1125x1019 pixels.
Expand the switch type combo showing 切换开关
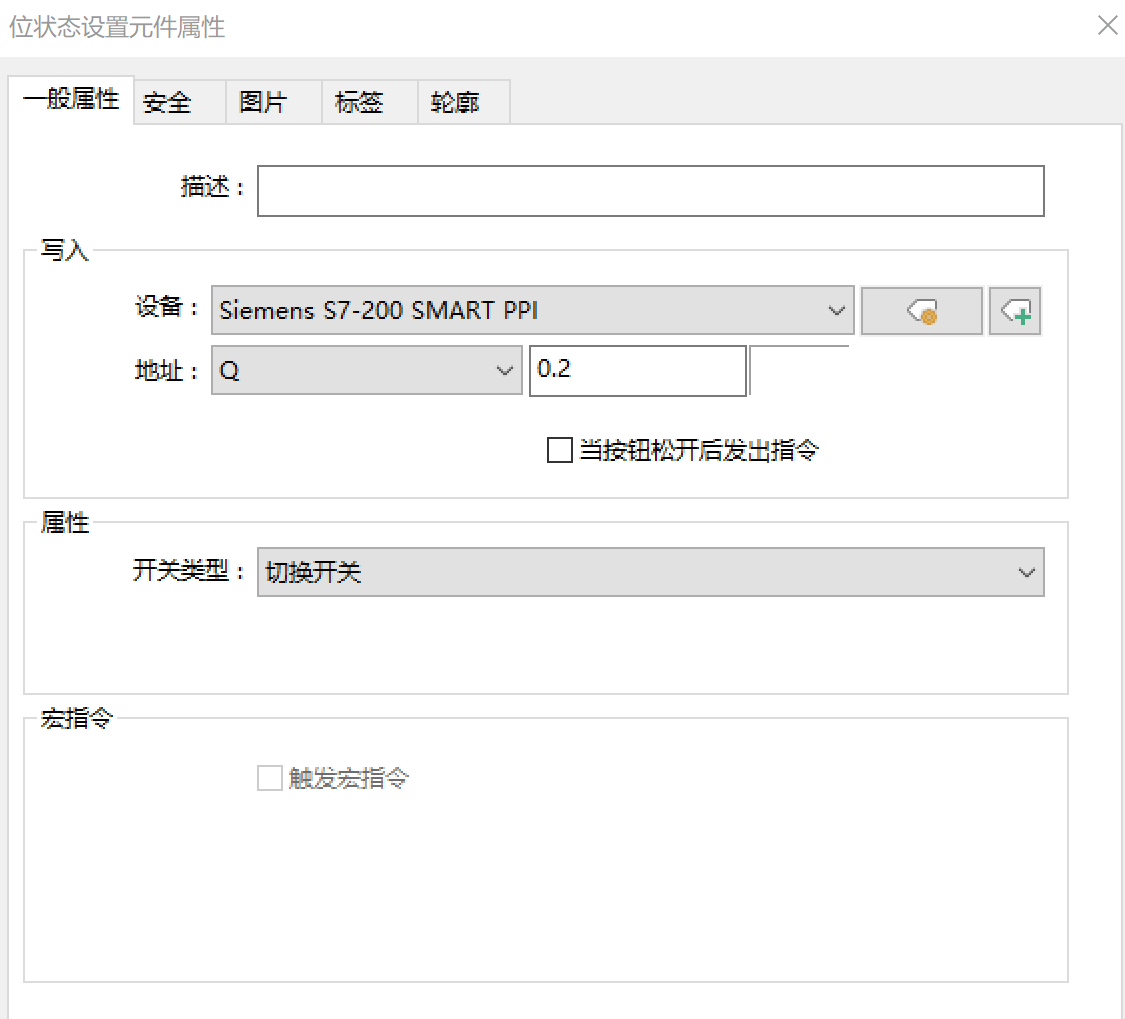[x=1026, y=571]
